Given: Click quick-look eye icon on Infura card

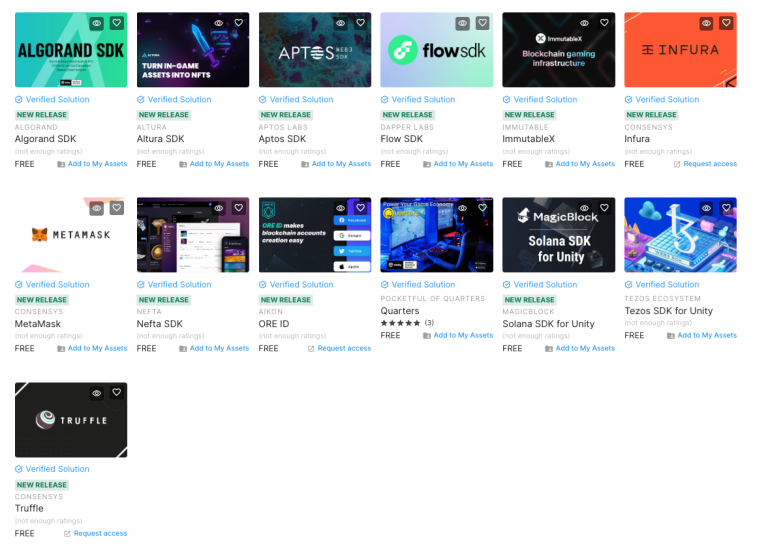Looking at the screenshot, I should (x=707, y=23).
